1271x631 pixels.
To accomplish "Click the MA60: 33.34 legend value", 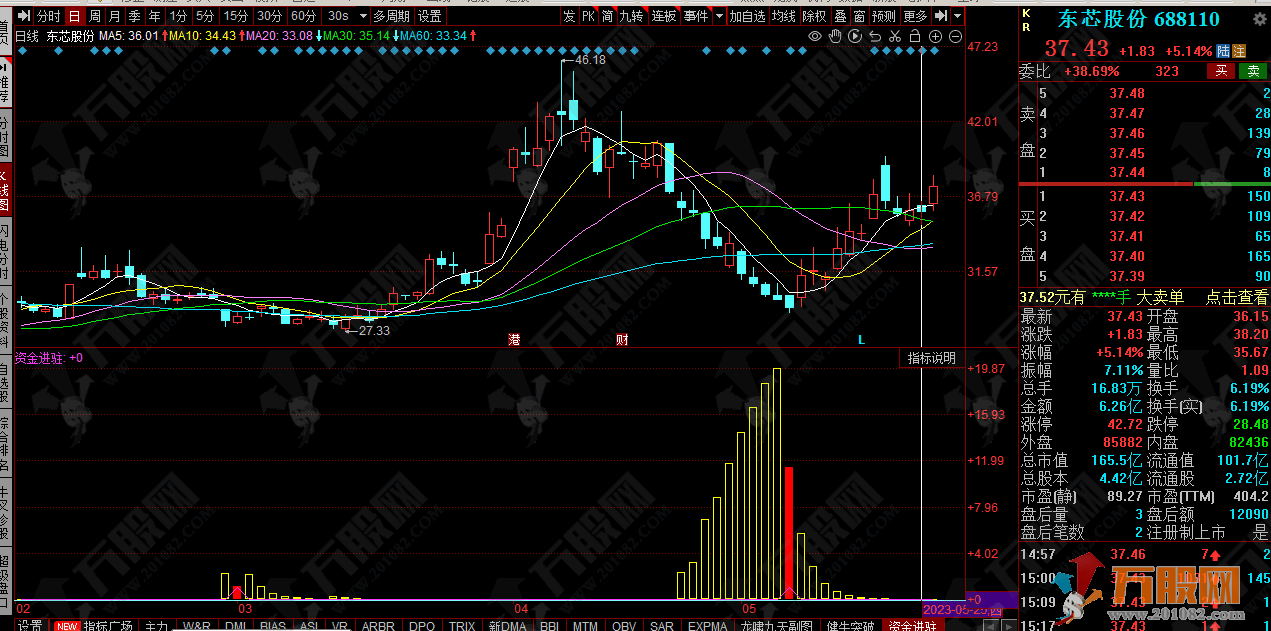I will click(433, 36).
